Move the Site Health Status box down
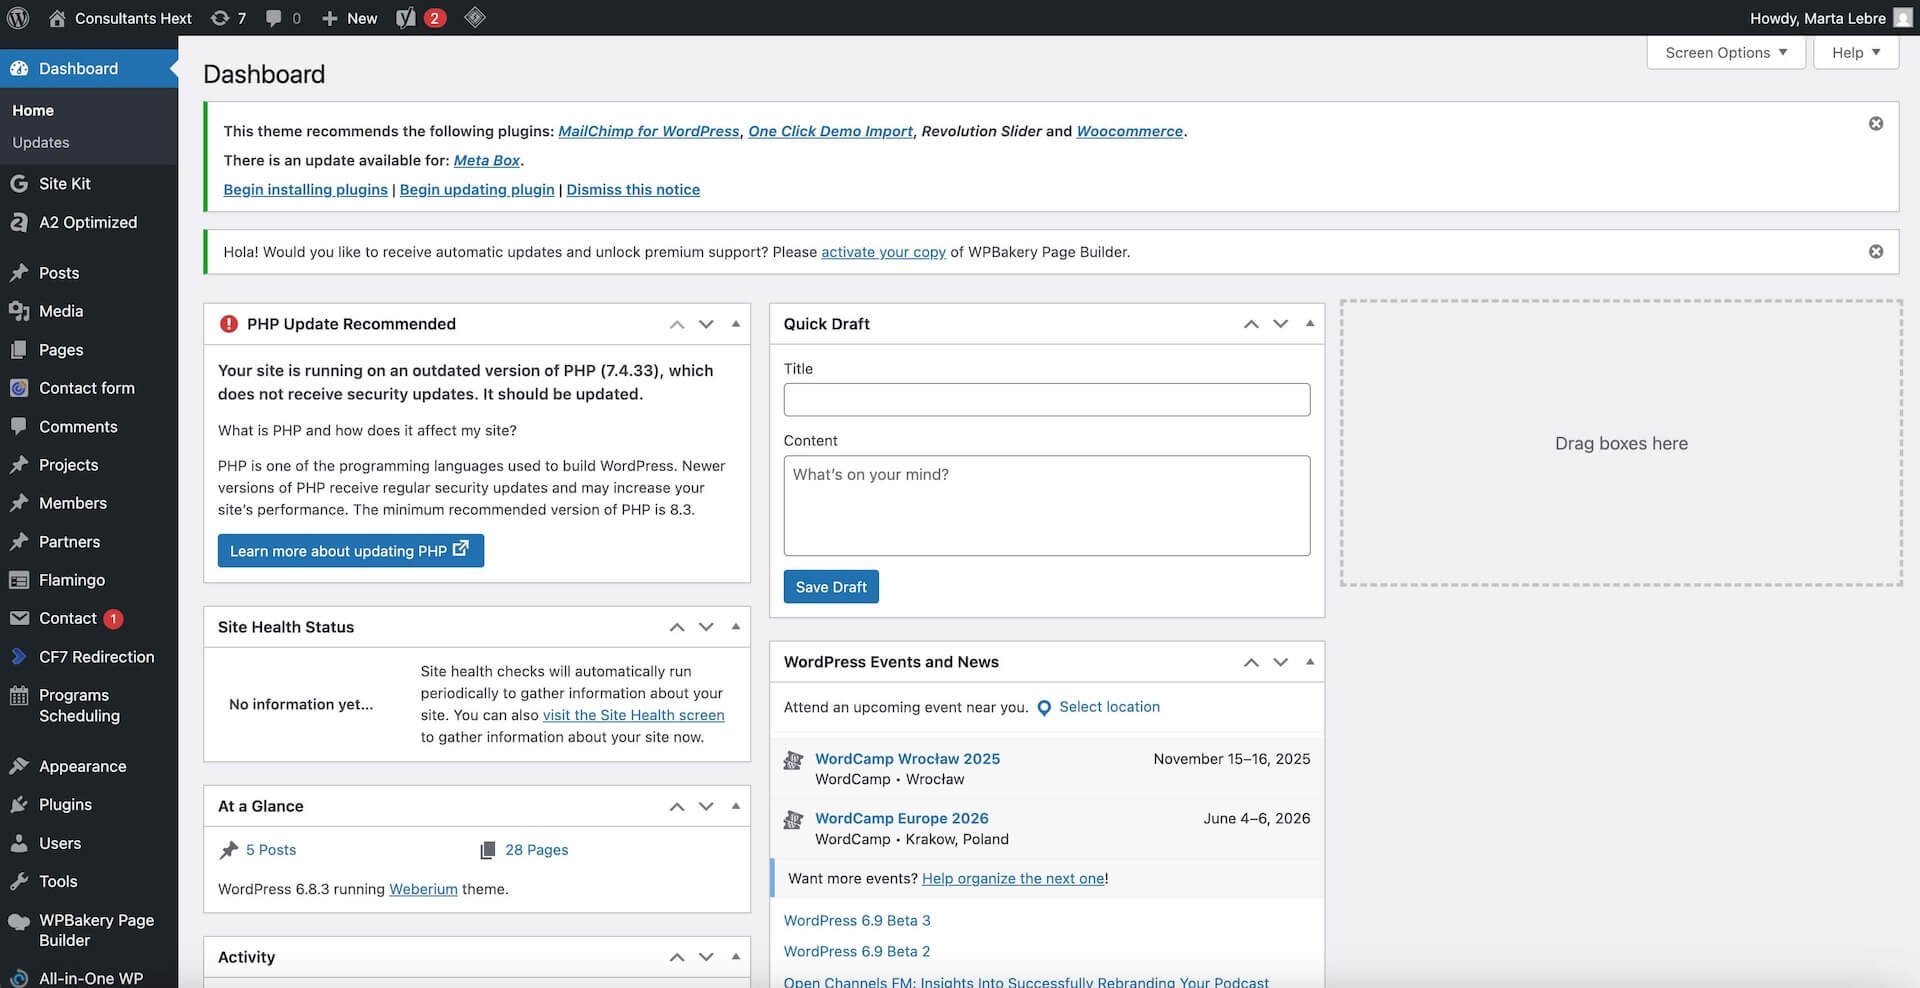The image size is (1920, 988). (706, 626)
